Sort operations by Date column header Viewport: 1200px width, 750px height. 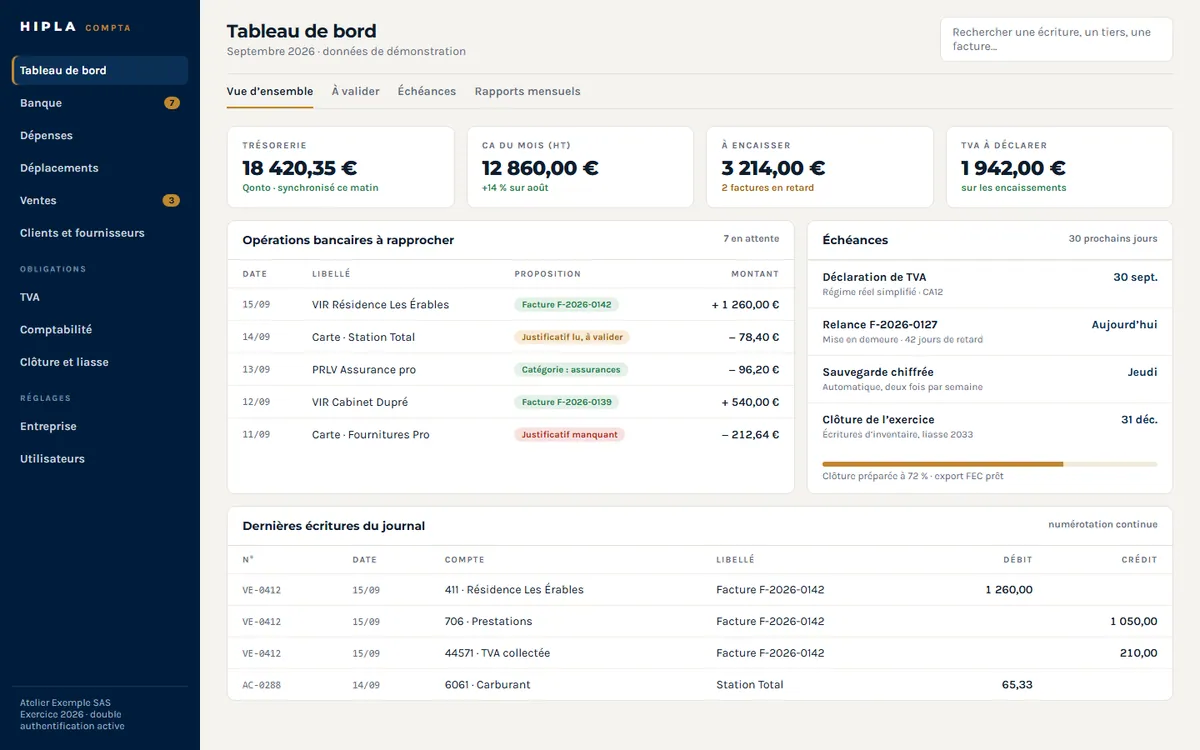click(254, 274)
